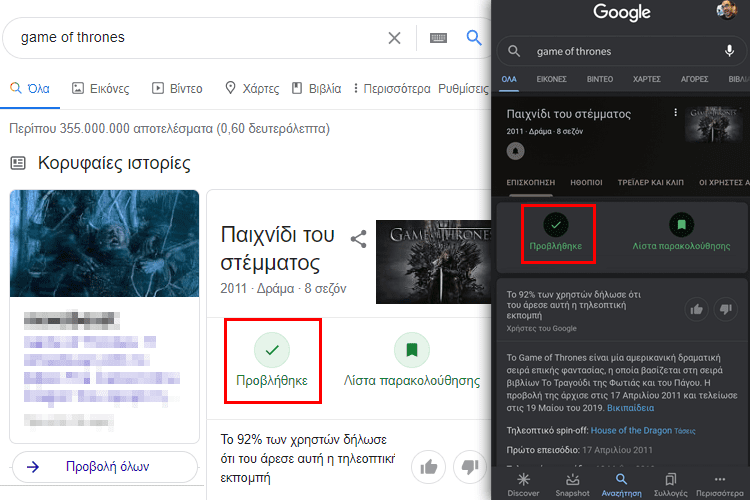The width and height of the screenshot is (750, 500).
Task: Switch to ΕΙΚΟΝΕΣ tab in mobile app
Action: tap(551, 79)
